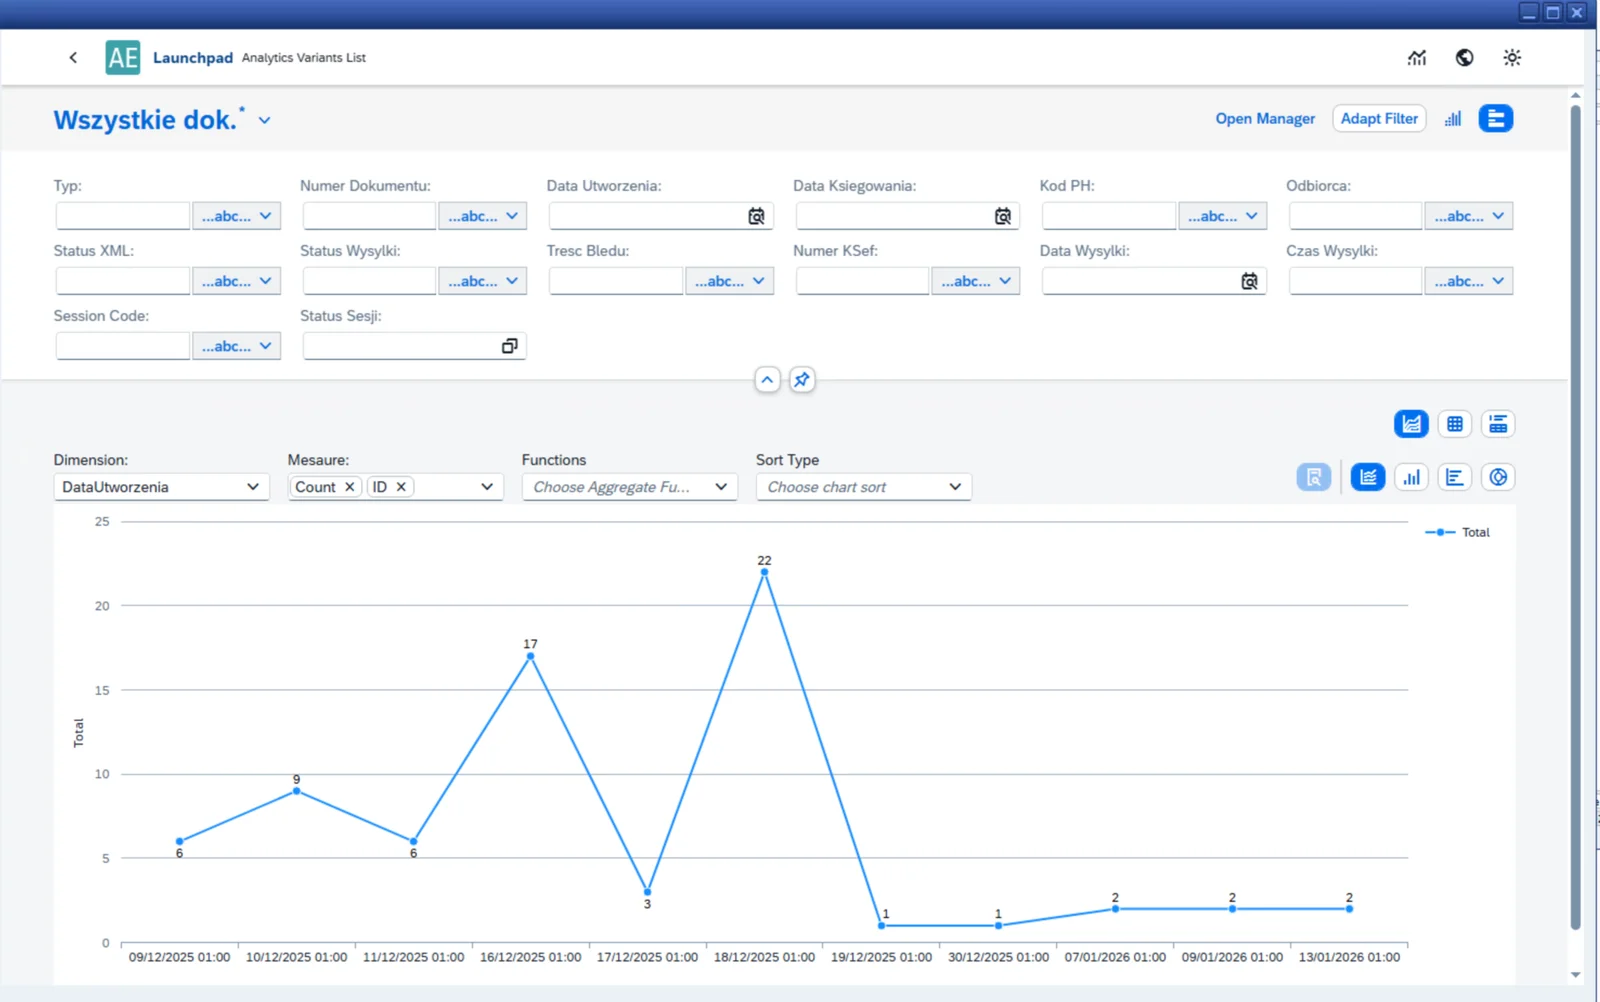Viewport: 1600px width, 1002px height.
Task: Select line chart type
Action: pos(1368,477)
